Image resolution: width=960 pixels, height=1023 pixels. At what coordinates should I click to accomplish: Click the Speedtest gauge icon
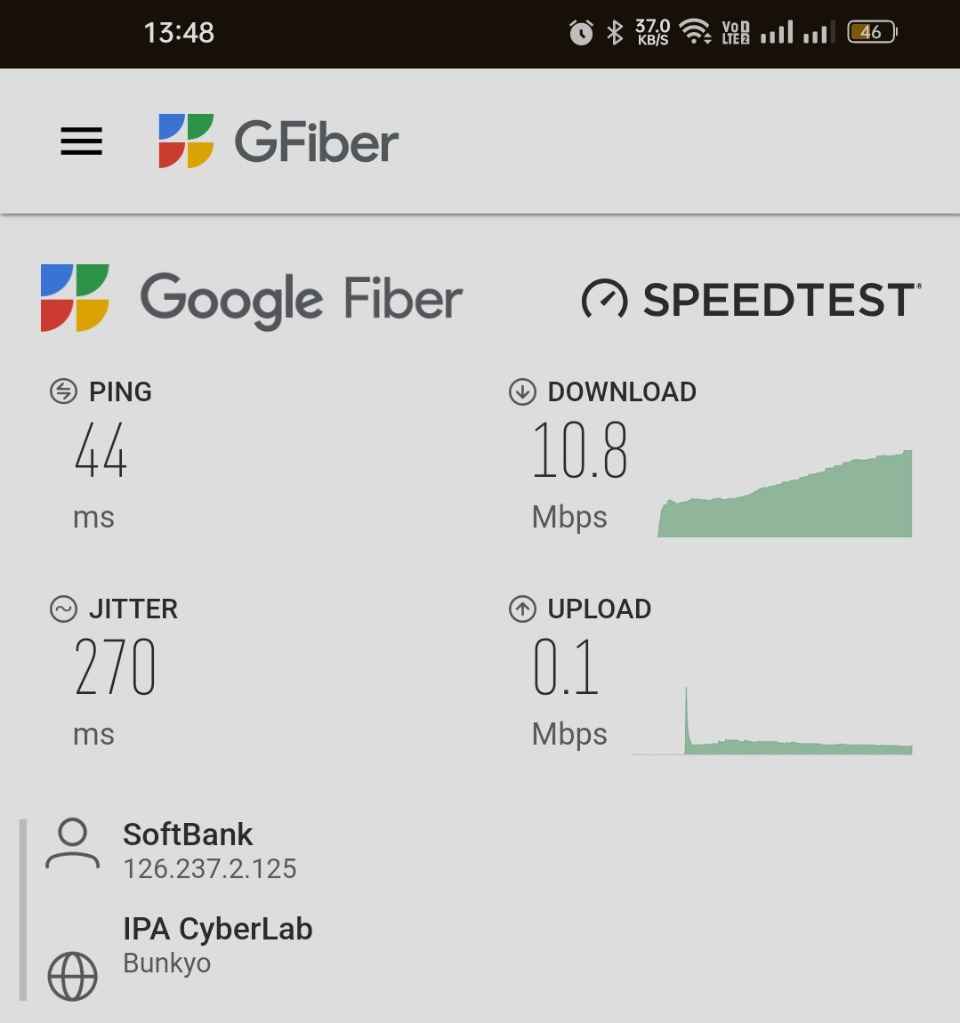(604, 299)
